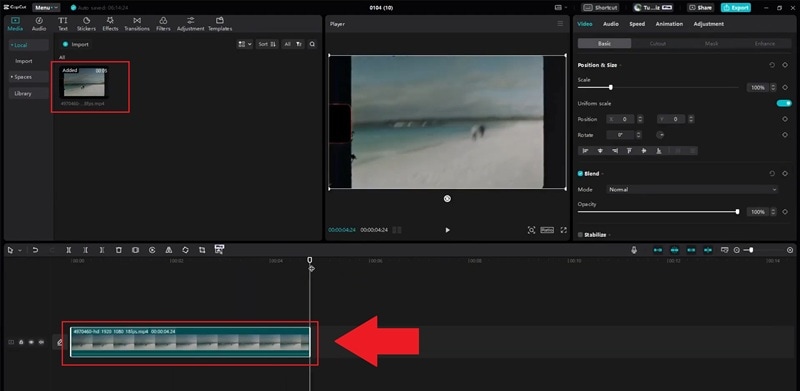Select the Mask sub-tab
Image resolution: width=800 pixels, height=391 pixels.
tap(711, 44)
